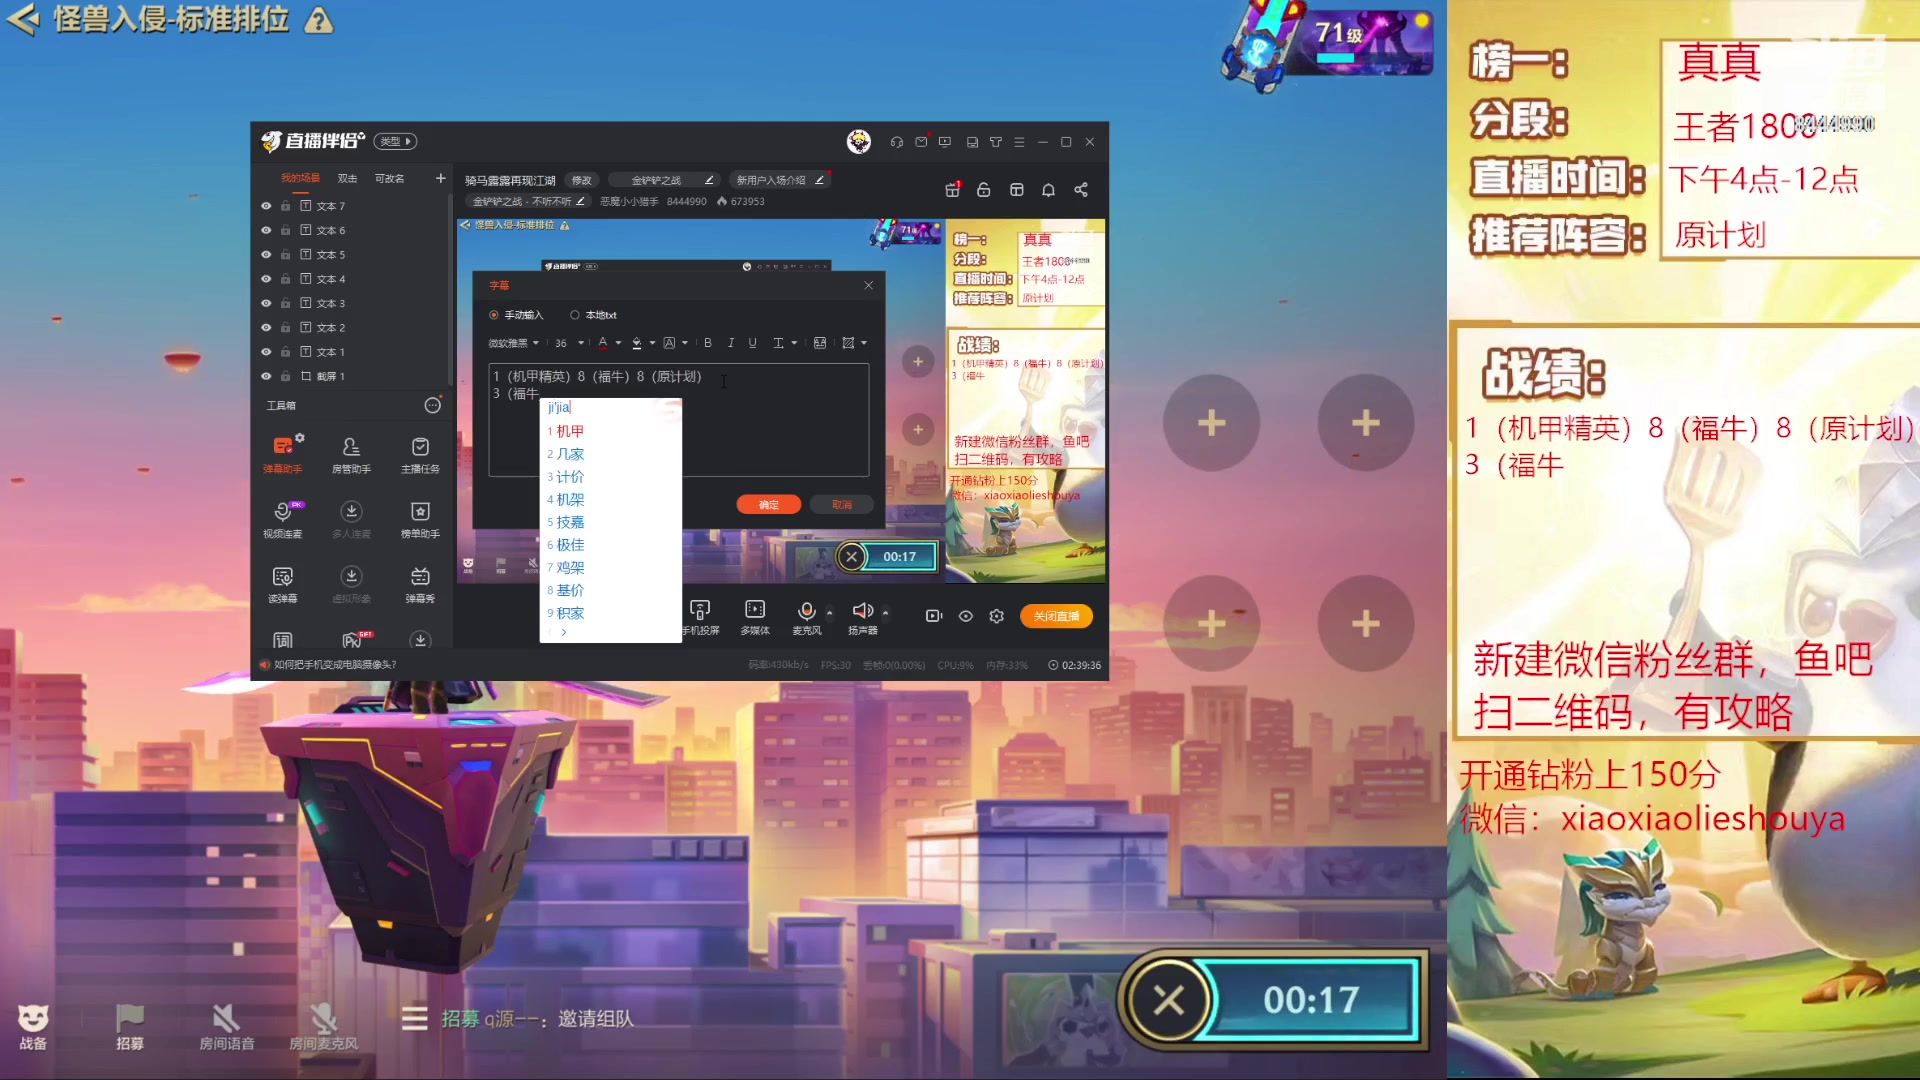The width and height of the screenshot is (1920, 1080).
Task: Open the 主播任务 tool
Action: click(420, 453)
